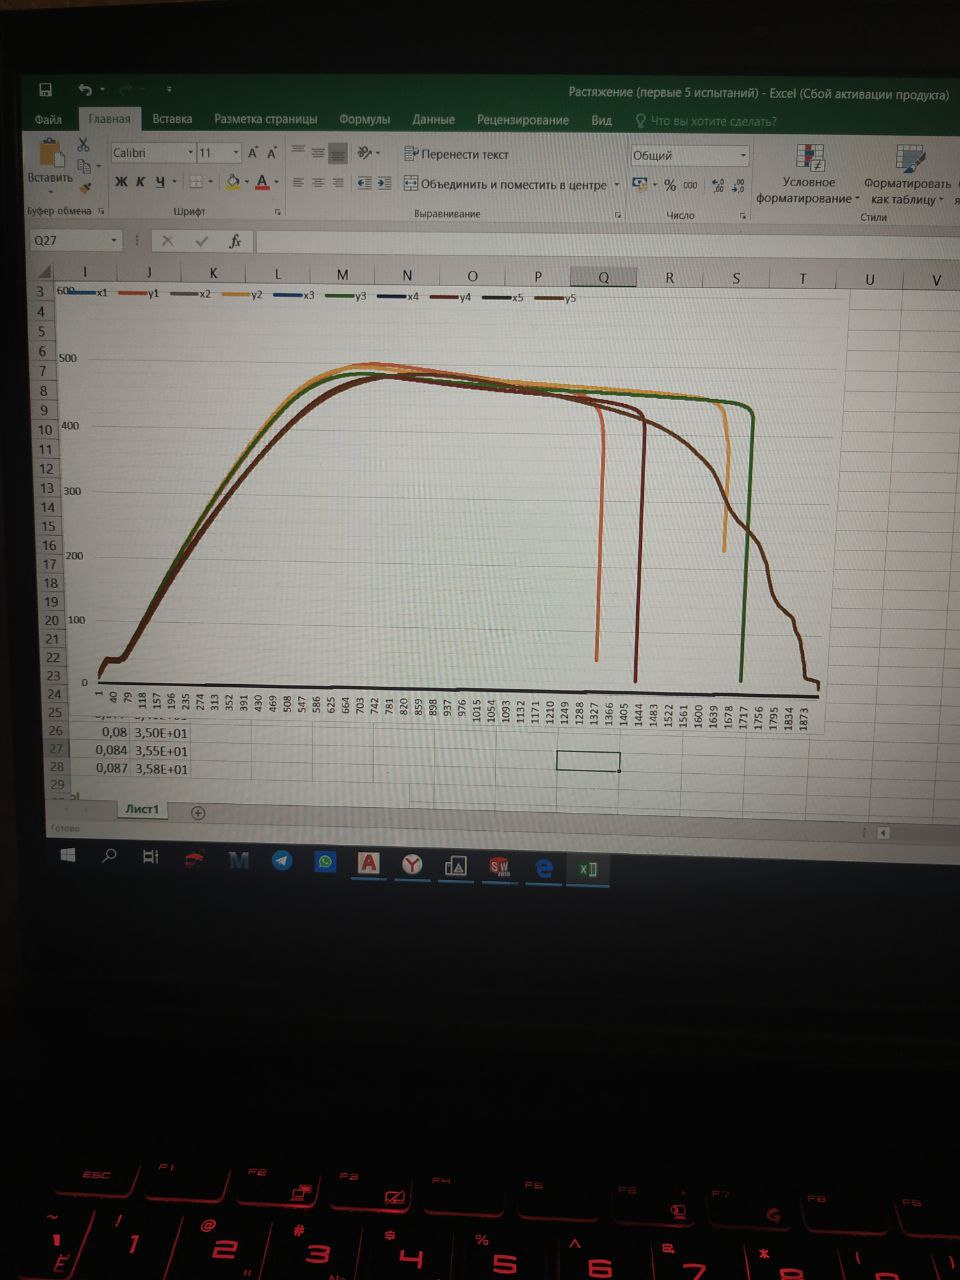This screenshot has height=1280, width=960.
Task: Open Условное форматирование menu
Action: tap(808, 174)
